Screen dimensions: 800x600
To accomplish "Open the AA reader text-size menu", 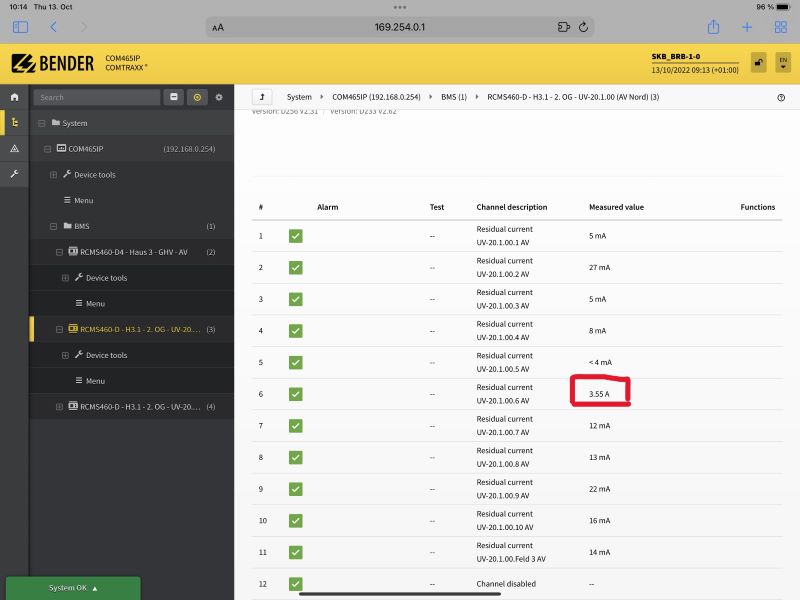I will pos(218,28).
